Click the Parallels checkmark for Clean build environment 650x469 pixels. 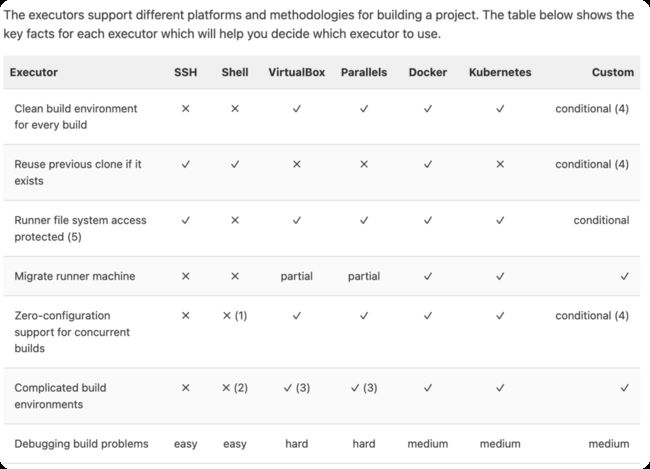(x=364, y=109)
